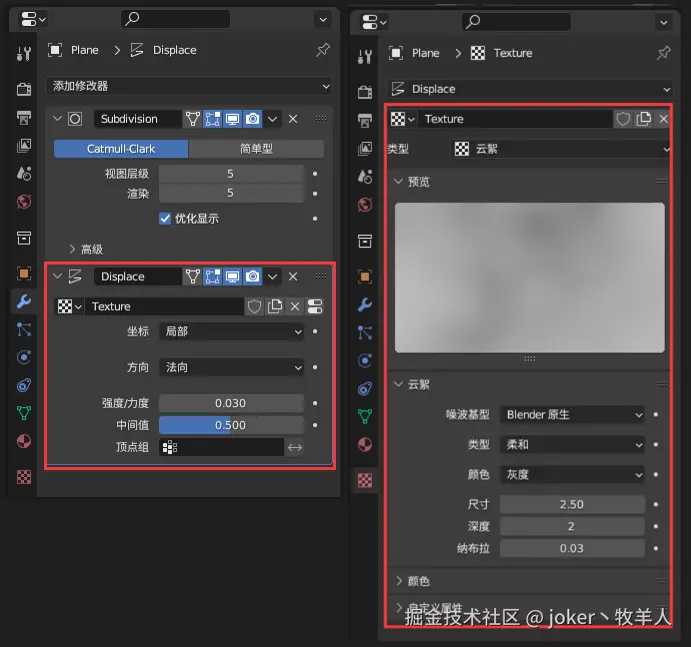Open Tool properties tab in left panel

point(24,54)
